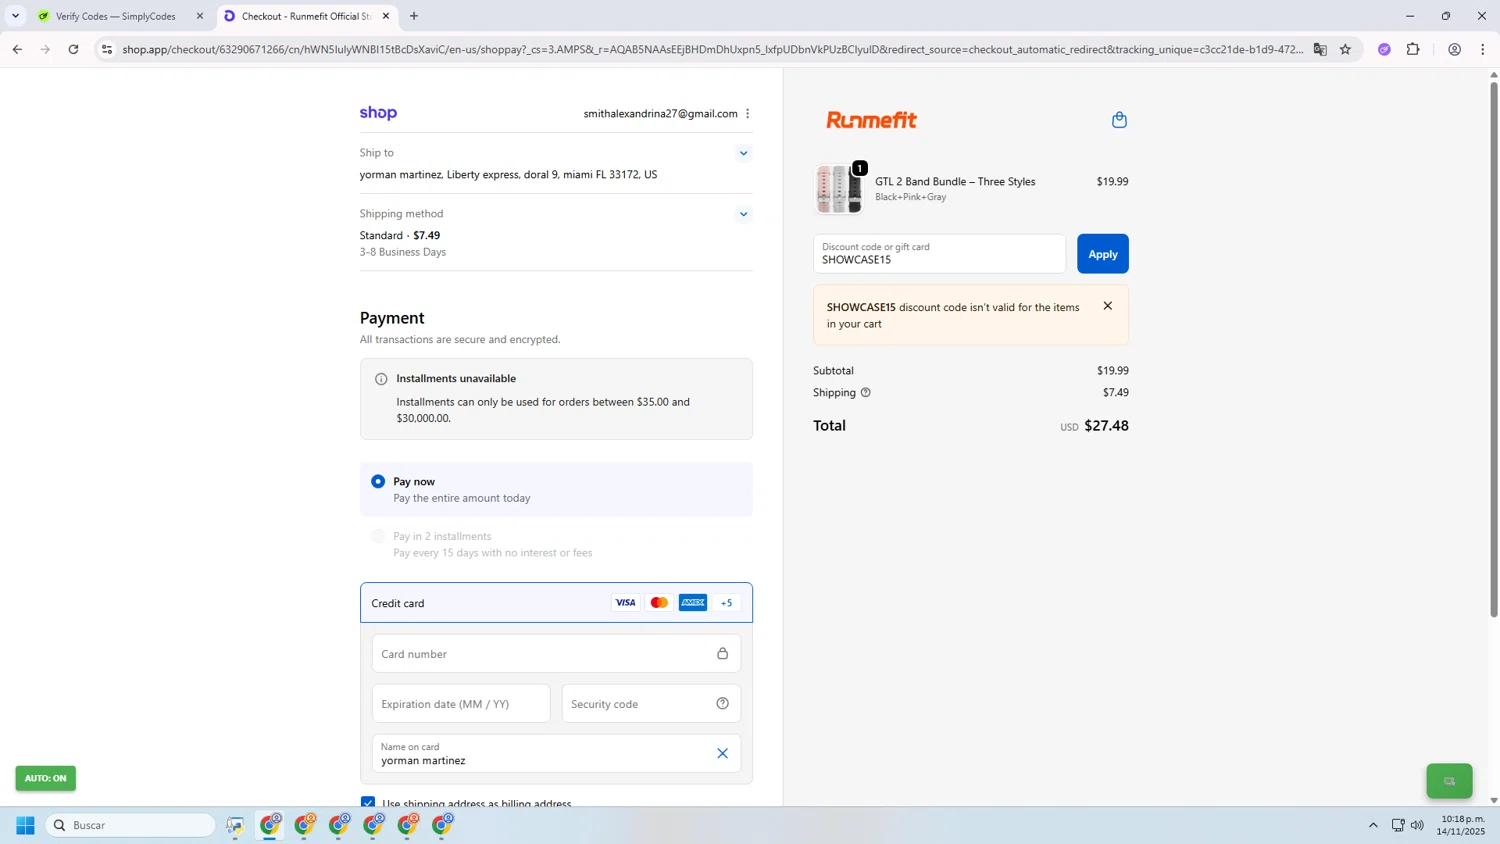Go back to previous page
The image size is (1500, 844).
point(17,49)
